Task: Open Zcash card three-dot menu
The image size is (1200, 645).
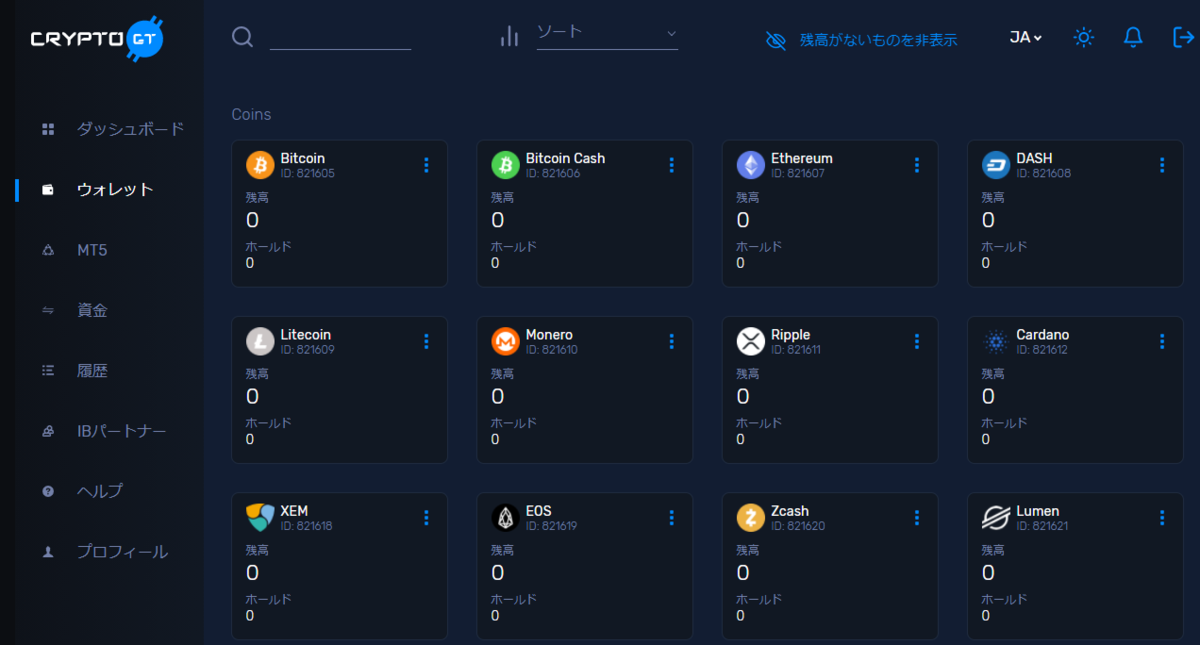Action: pos(917,517)
